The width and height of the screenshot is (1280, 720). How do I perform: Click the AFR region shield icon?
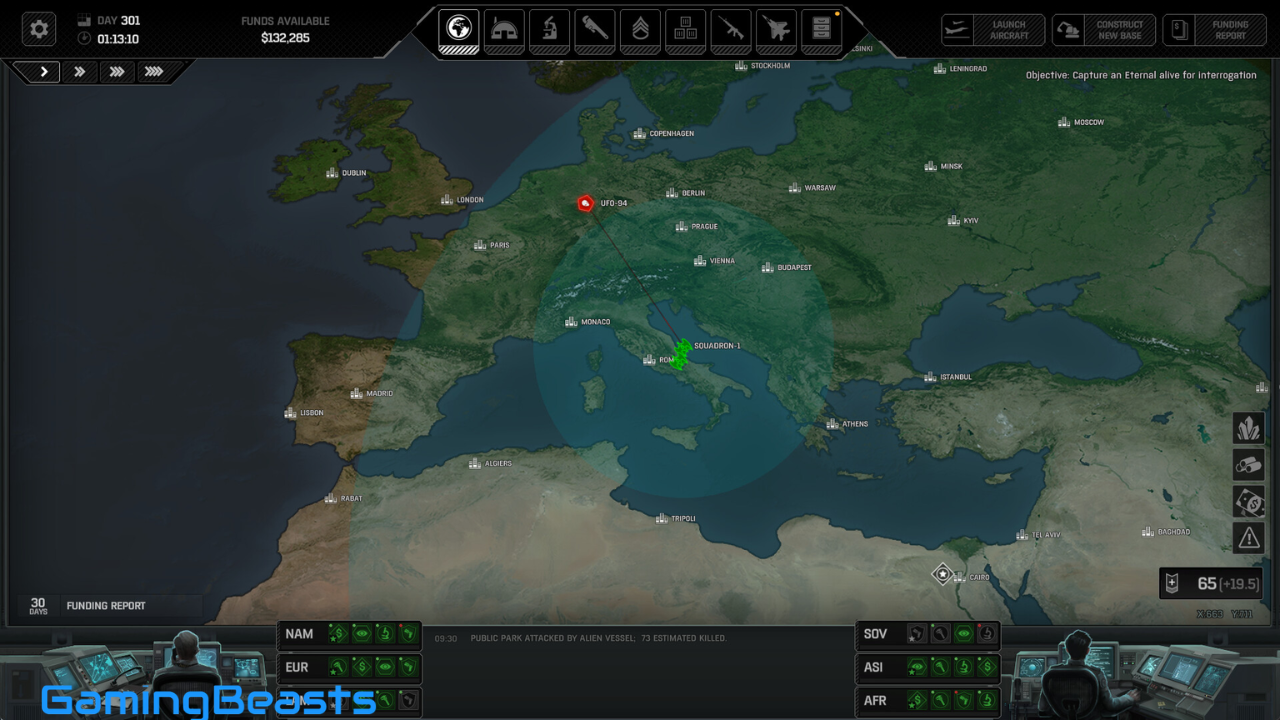(x=964, y=700)
